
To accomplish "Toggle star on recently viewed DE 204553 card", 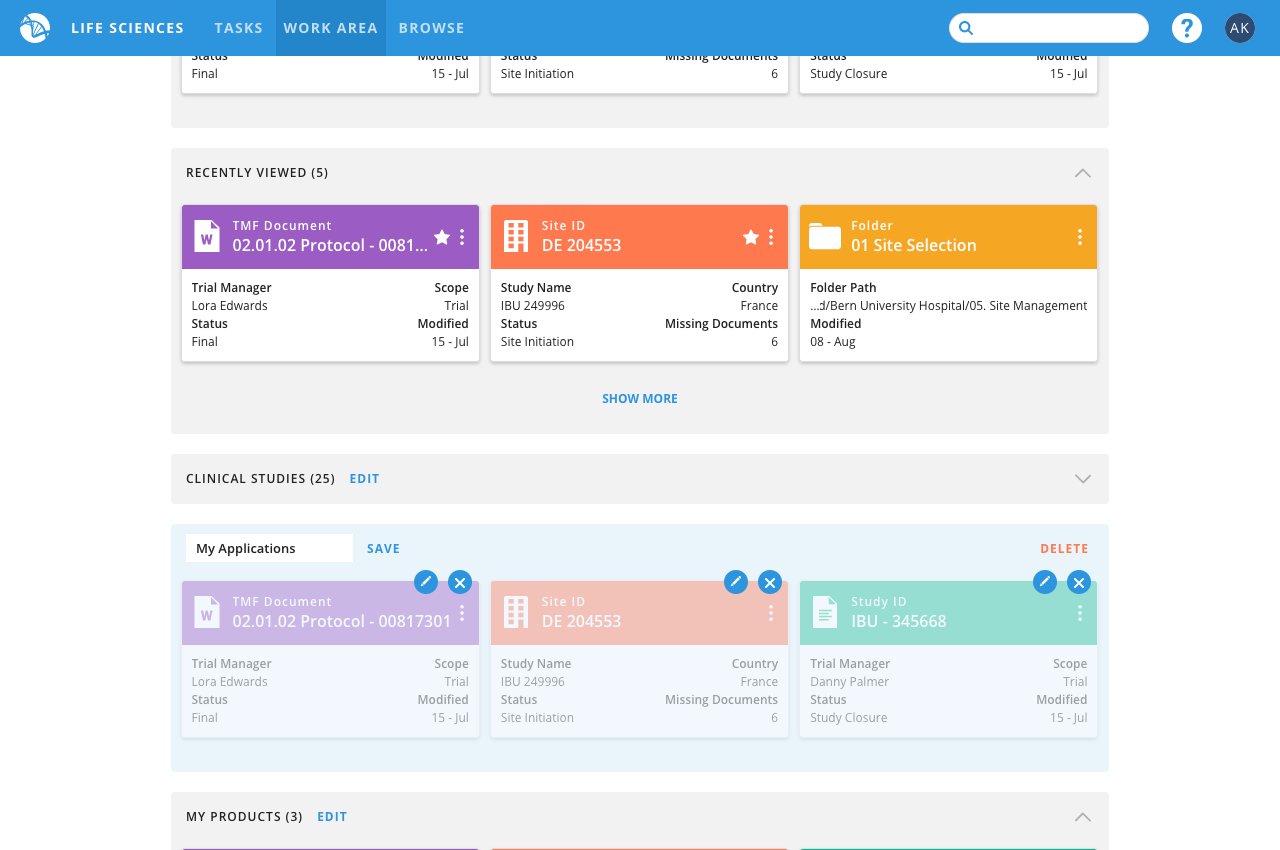I will point(751,237).
